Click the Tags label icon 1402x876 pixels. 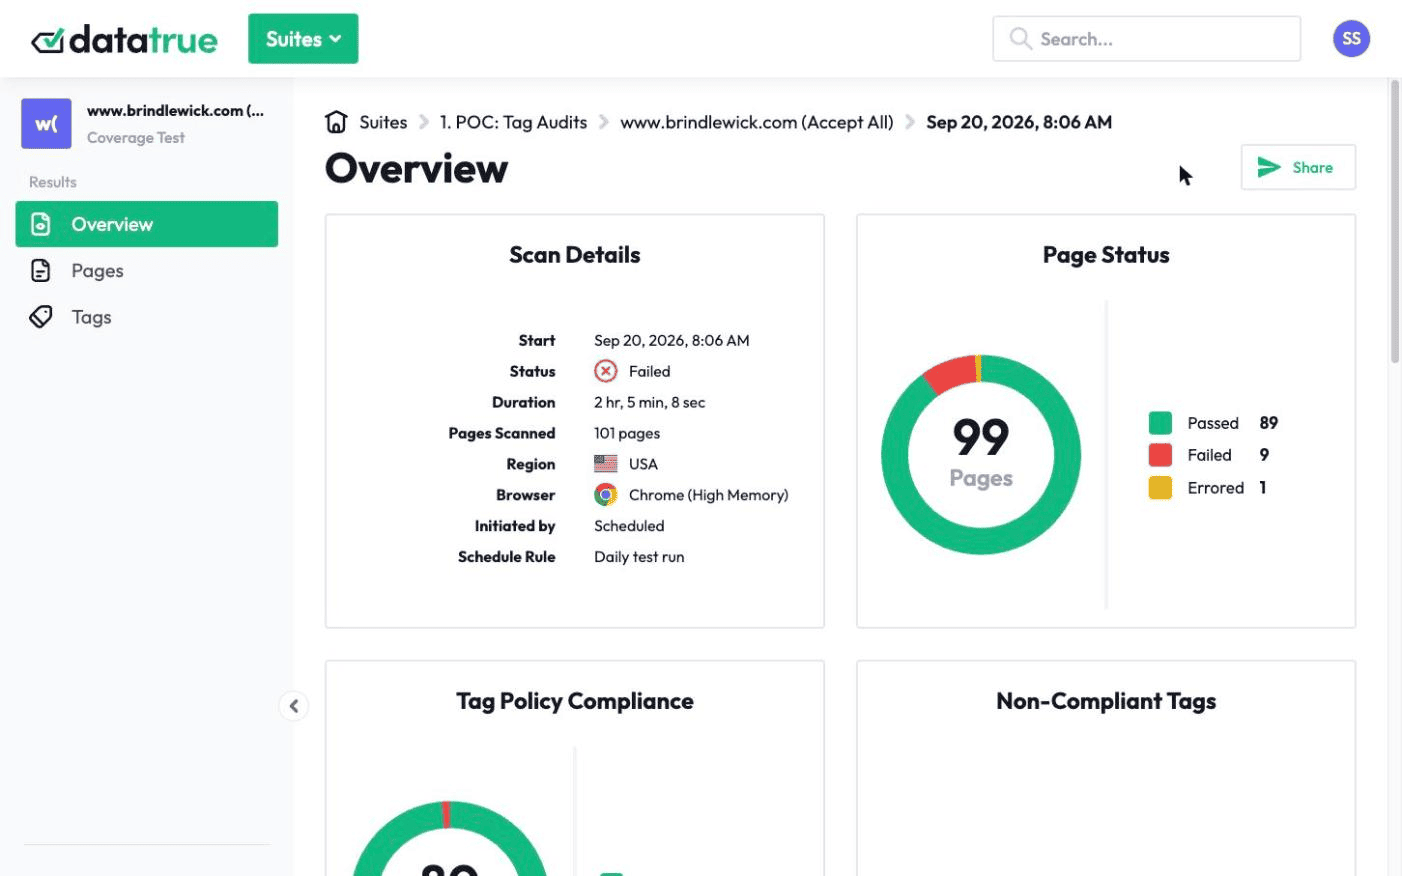41,317
